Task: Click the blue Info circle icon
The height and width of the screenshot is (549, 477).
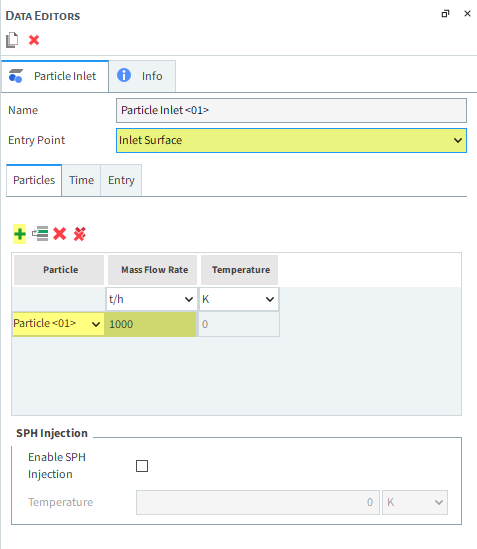Action: pos(124,75)
